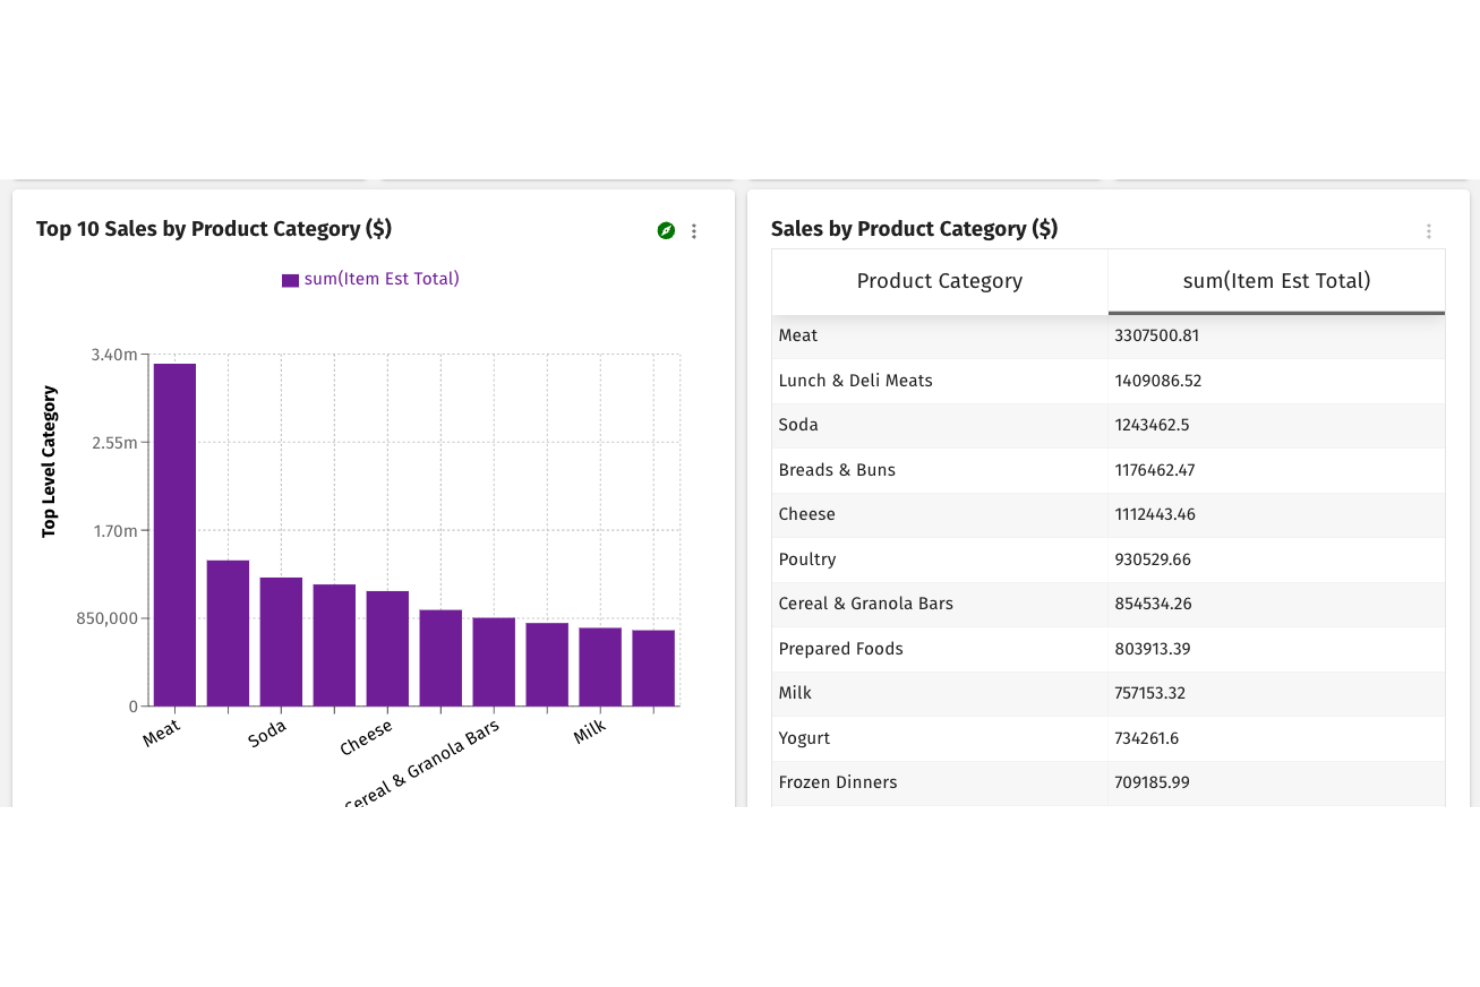This screenshot has height=987, width=1480.
Task: Click the Cereal & Granola Bars bar
Action: coord(494,662)
